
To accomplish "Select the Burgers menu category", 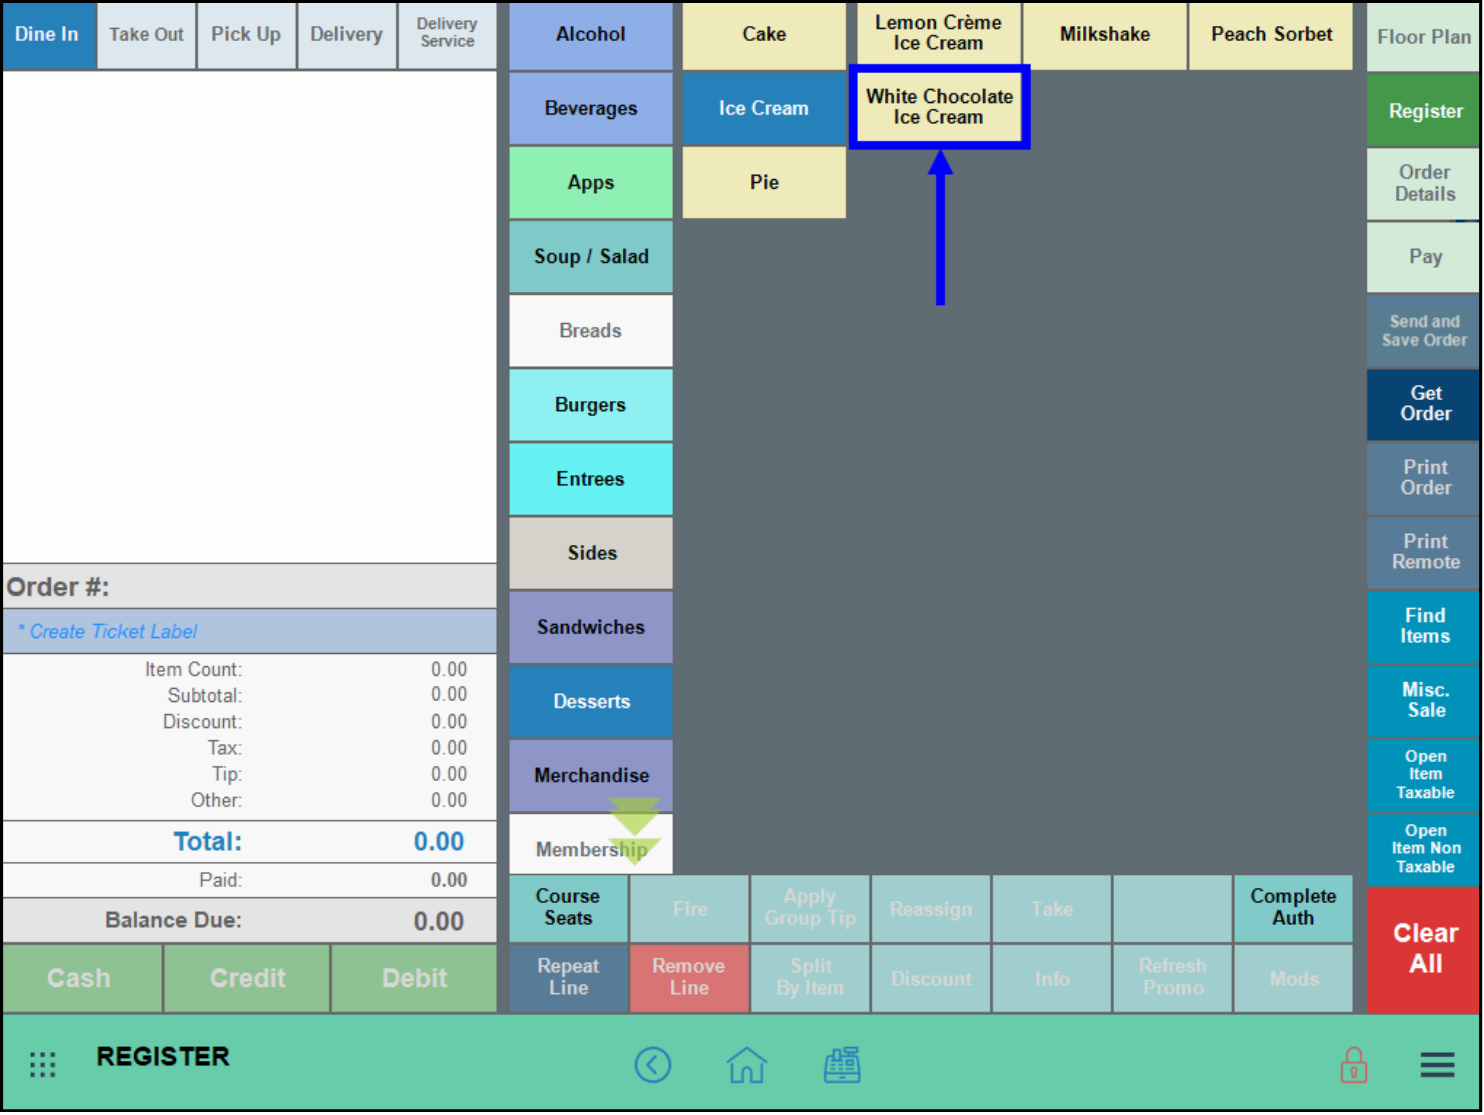I will 590,405.
